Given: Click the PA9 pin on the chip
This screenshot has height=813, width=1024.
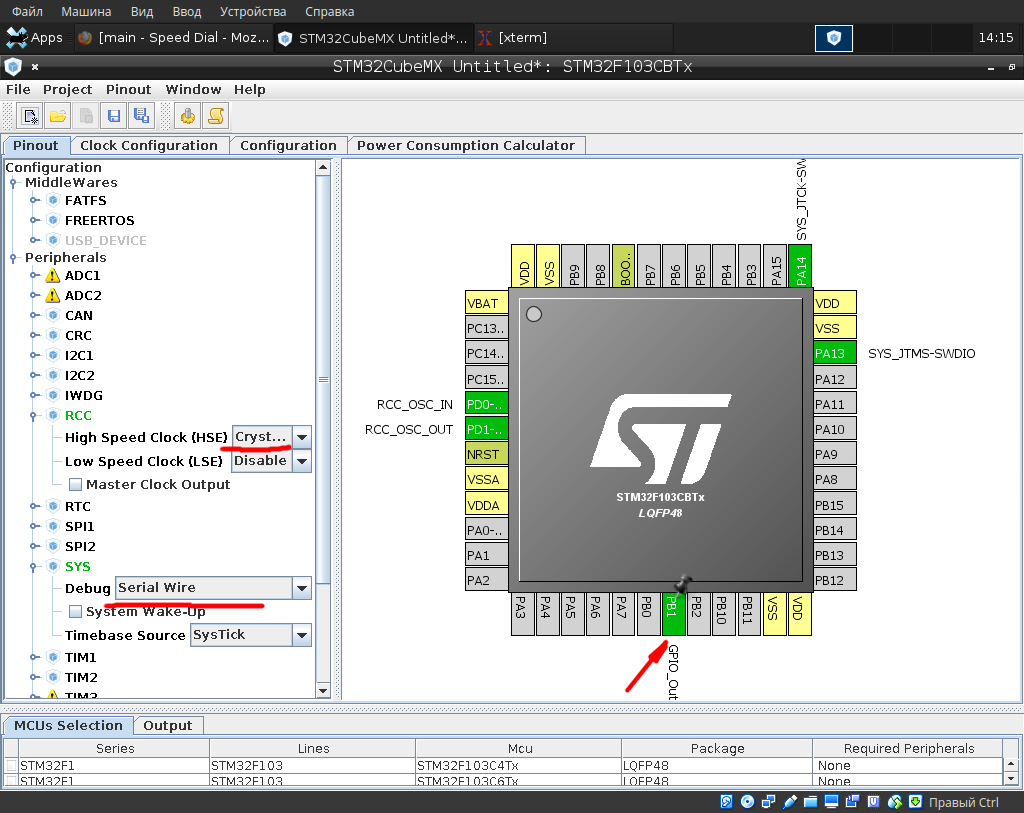Looking at the screenshot, I should coord(835,454).
